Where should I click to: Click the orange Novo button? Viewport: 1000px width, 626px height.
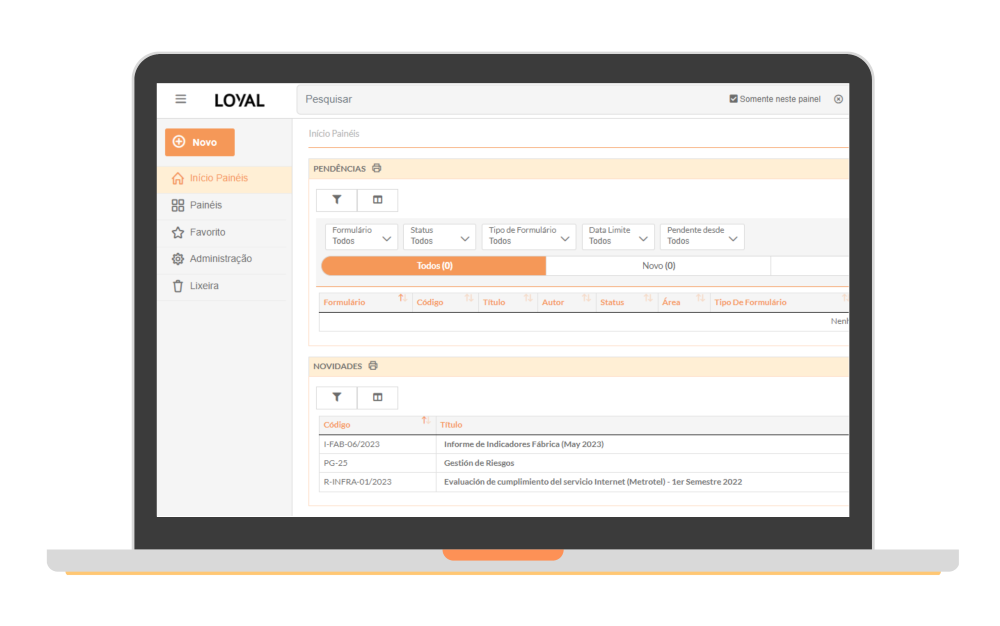pos(200,142)
